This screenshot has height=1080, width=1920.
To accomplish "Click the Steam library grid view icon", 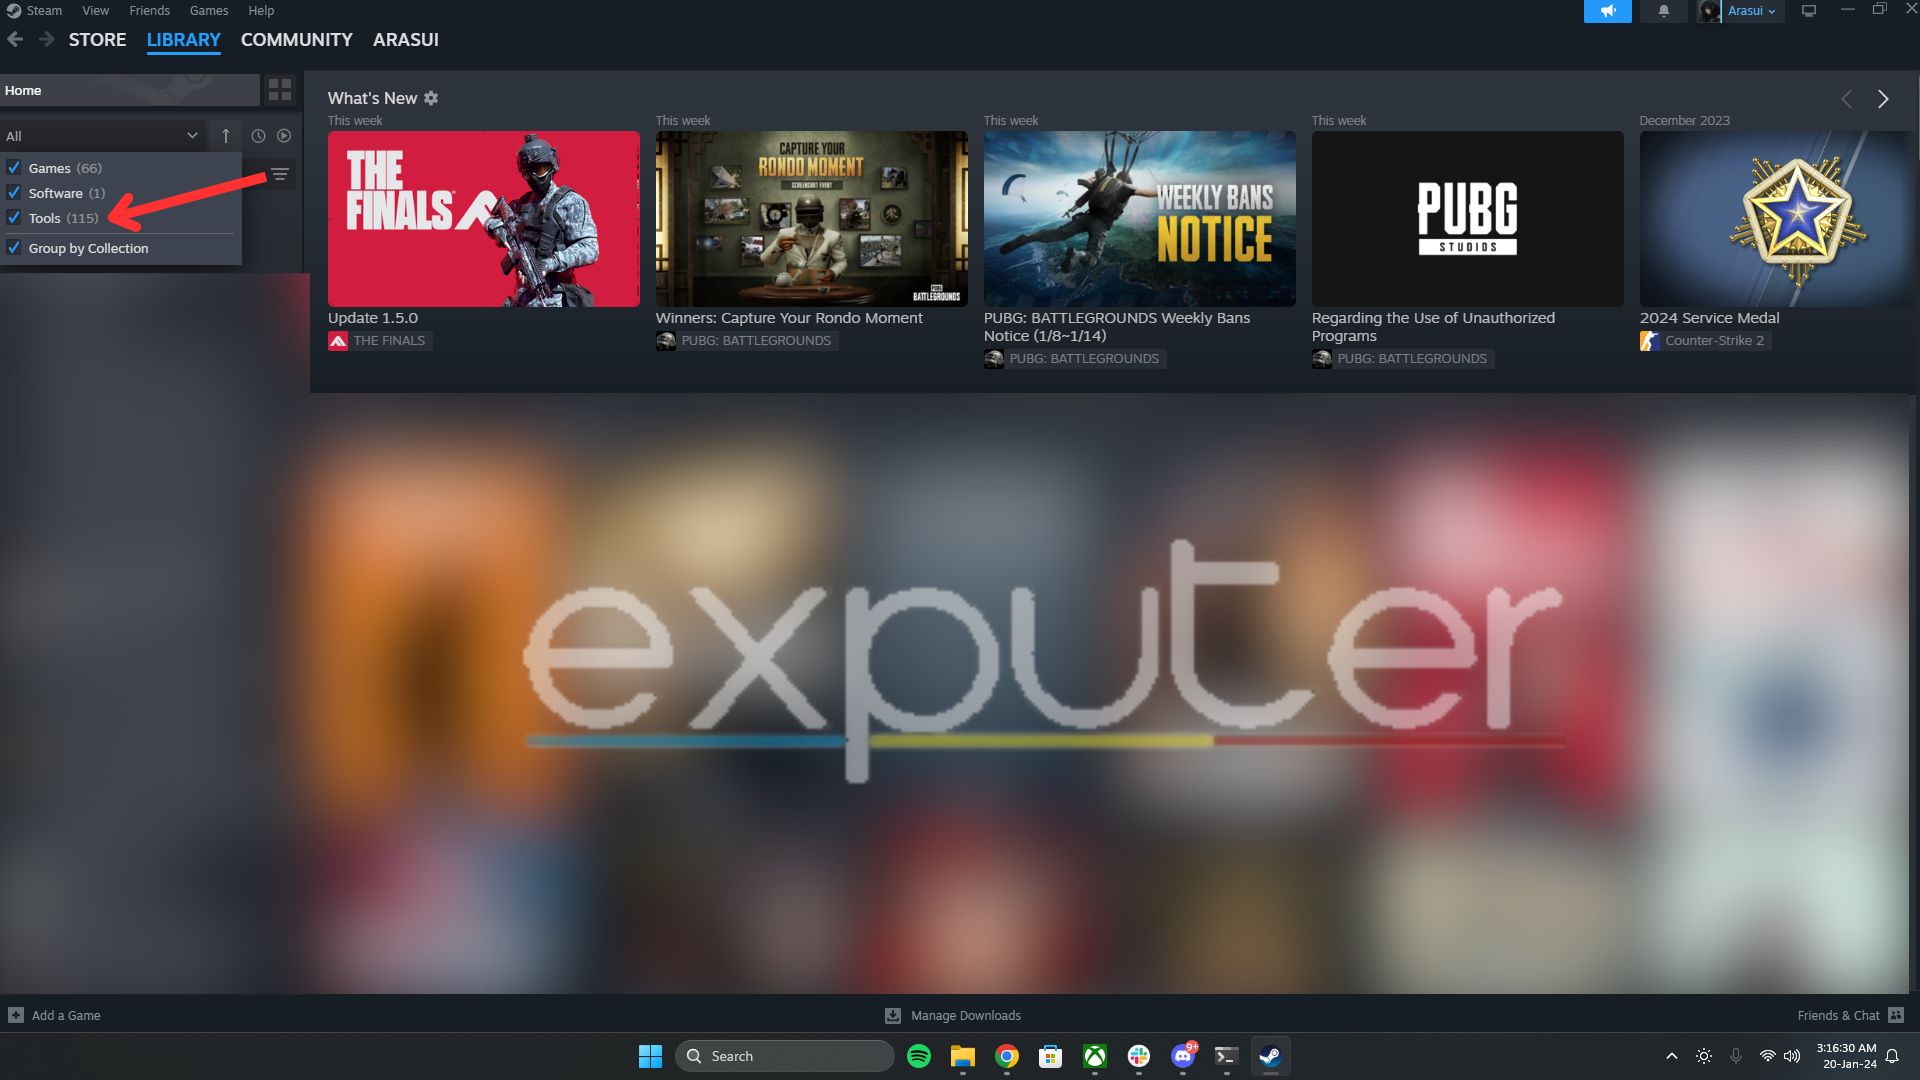I will point(280,90).
